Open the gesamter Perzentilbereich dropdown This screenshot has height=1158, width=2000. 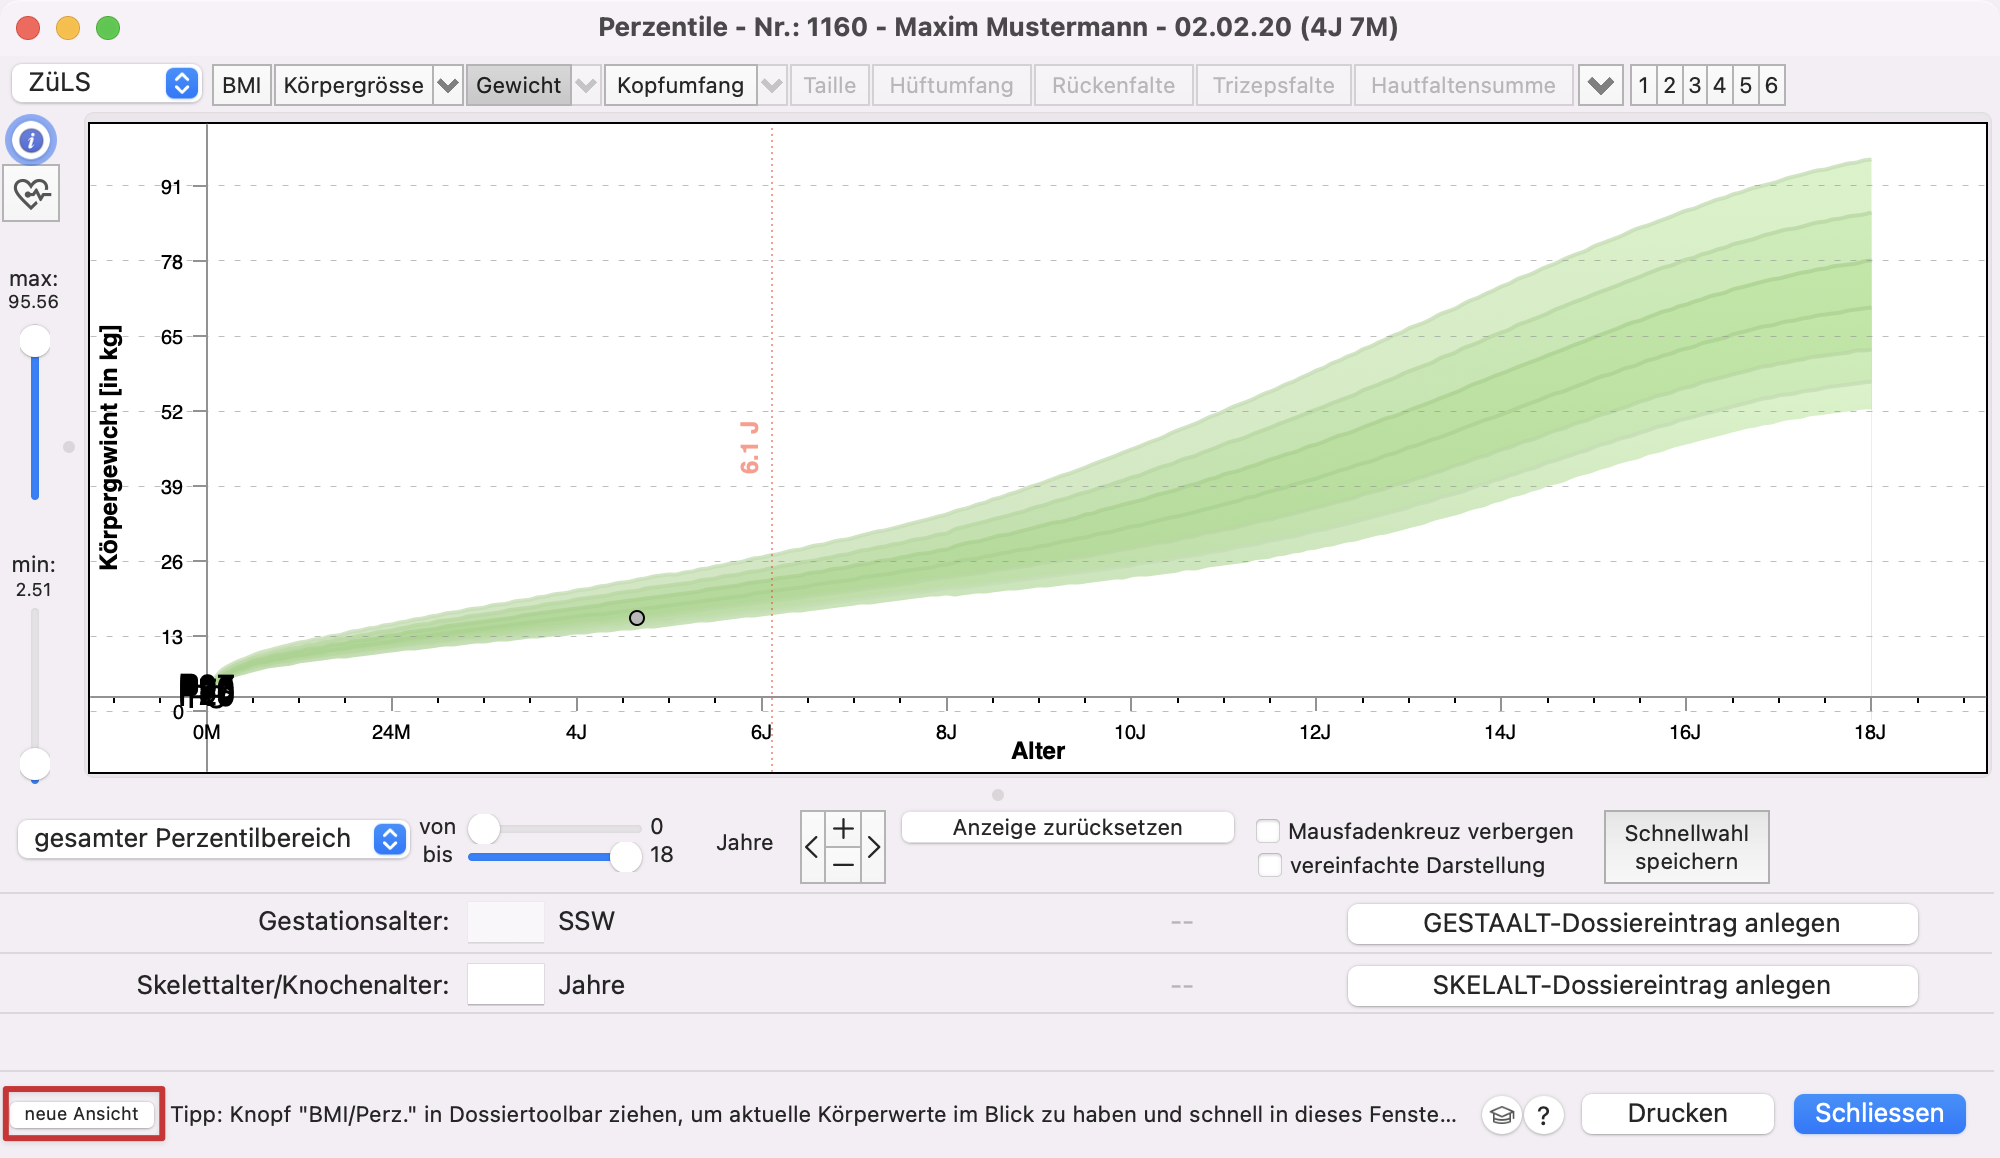click(x=213, y=838)
